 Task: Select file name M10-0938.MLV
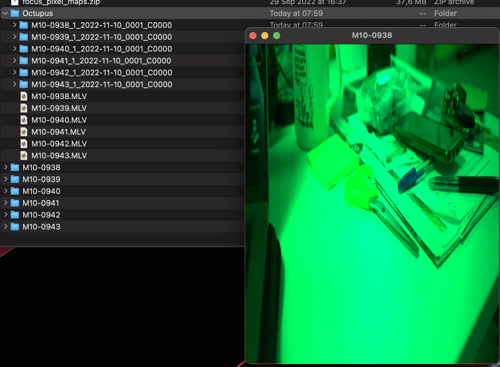[x=59, y=96]
